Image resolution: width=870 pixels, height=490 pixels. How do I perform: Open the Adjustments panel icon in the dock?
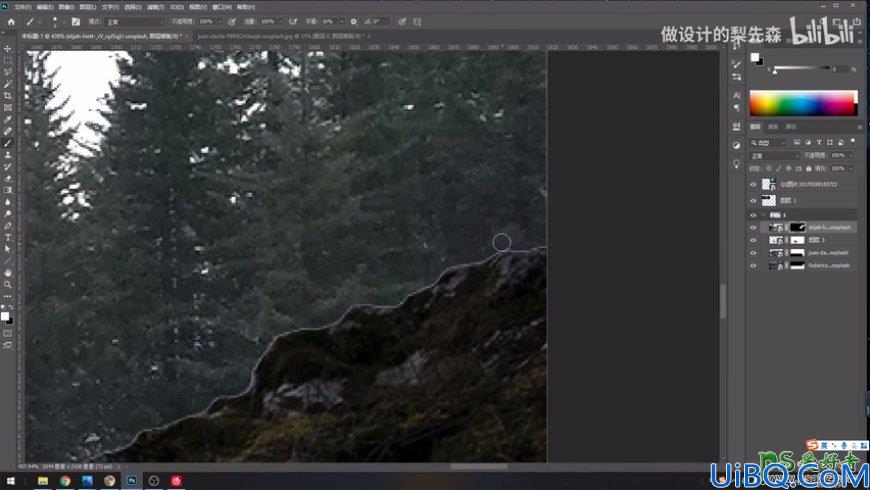click(736, 145)
